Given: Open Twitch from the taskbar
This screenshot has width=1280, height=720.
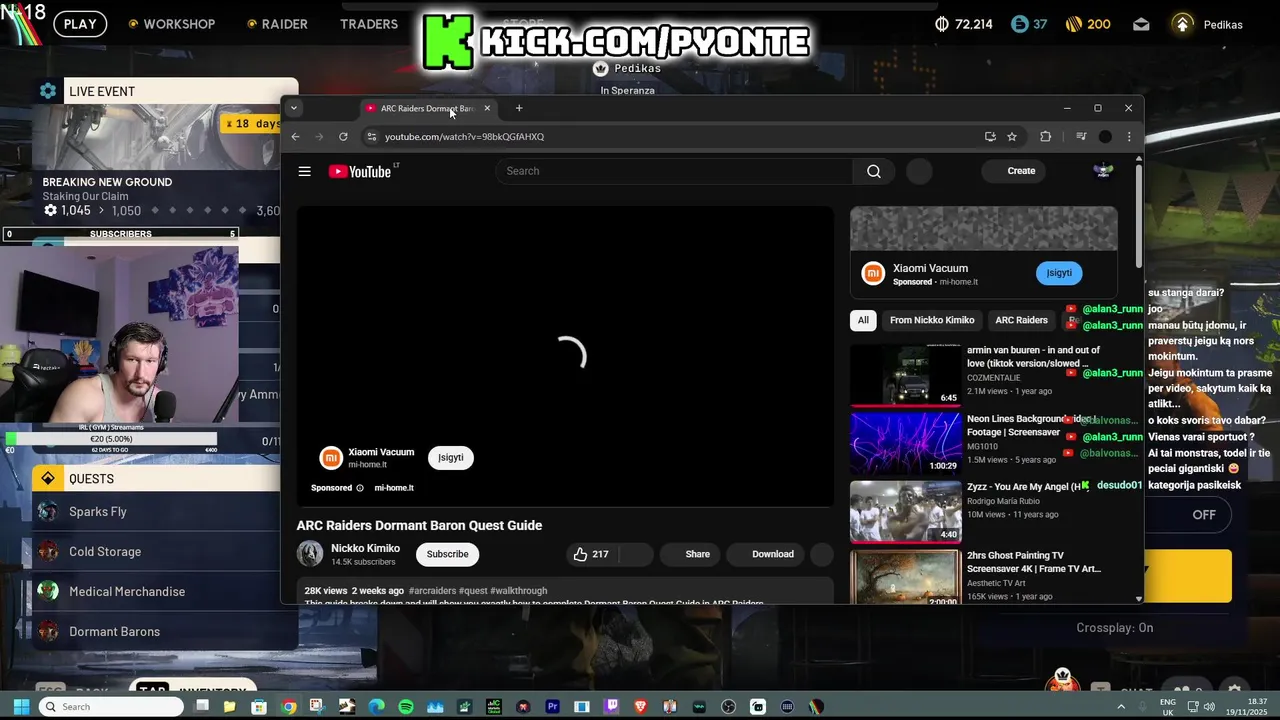Looking at the screenshot, I should click(x=611, y=707).
